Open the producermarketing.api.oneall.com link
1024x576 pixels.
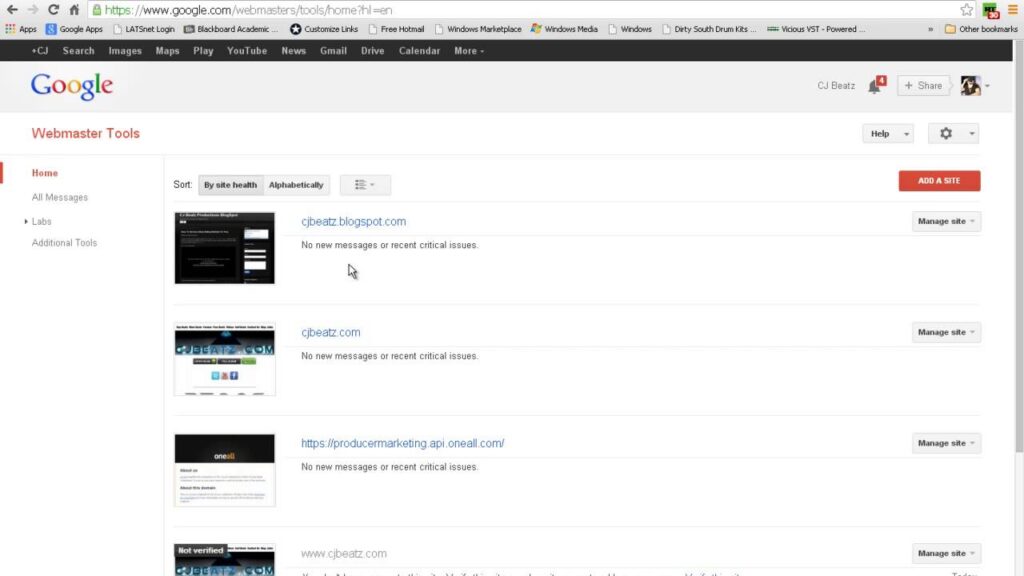[402, 443]
